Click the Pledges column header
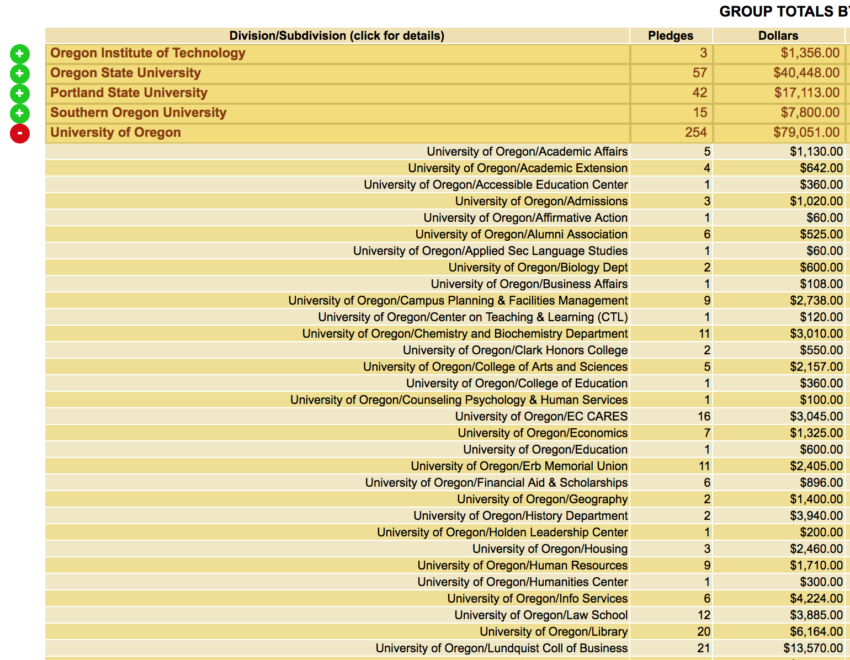Screen dimensions: 850x660 coord(671,36)
